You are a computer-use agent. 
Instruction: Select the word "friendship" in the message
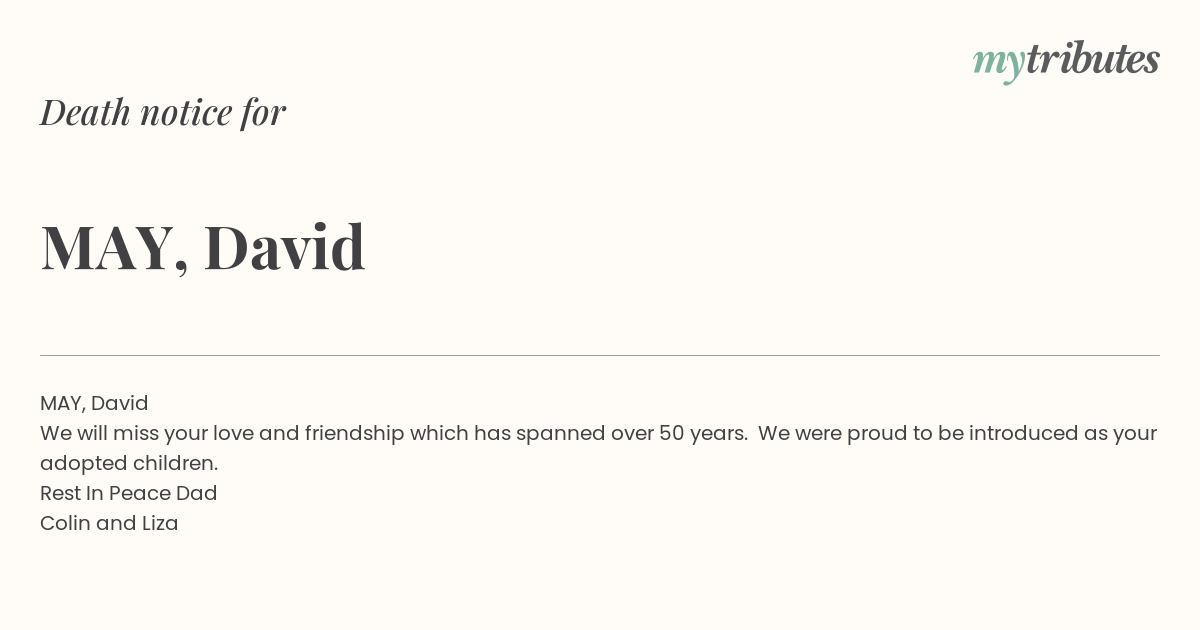(355, 433)
